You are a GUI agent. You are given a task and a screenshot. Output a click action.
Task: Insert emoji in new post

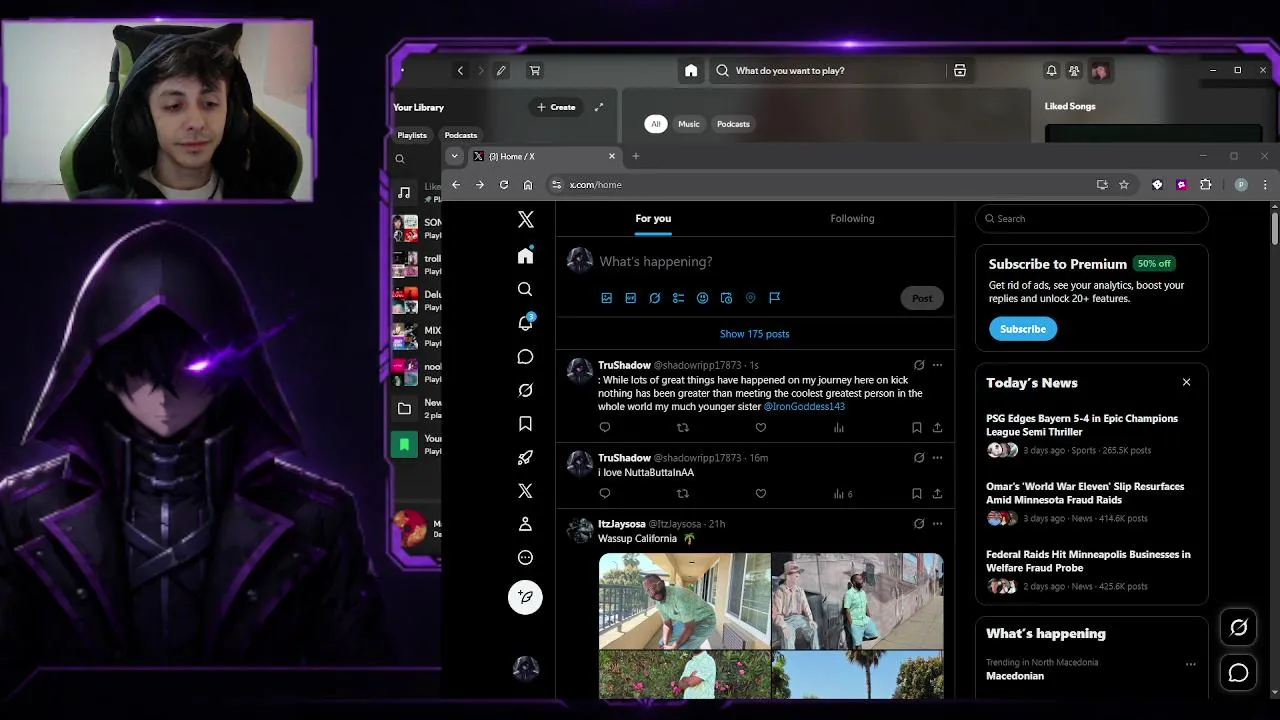pos(702,298)
